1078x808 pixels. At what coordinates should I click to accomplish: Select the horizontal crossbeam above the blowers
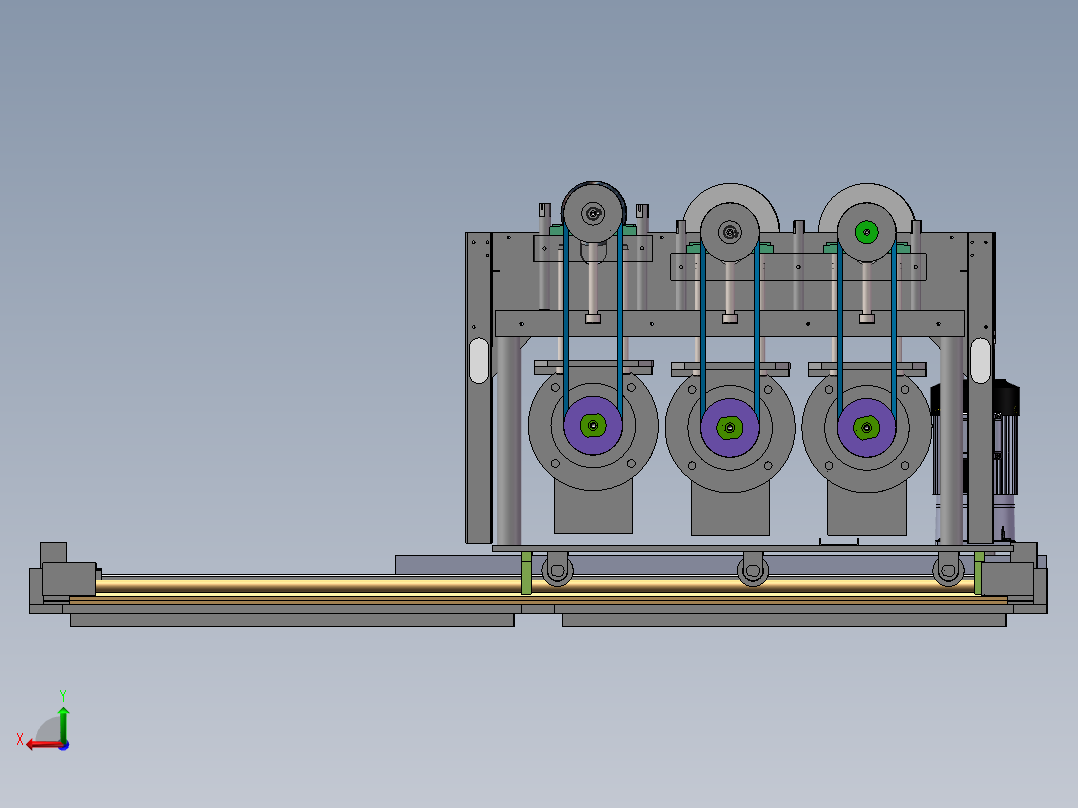pyautogui.click(x=729, y=323)
